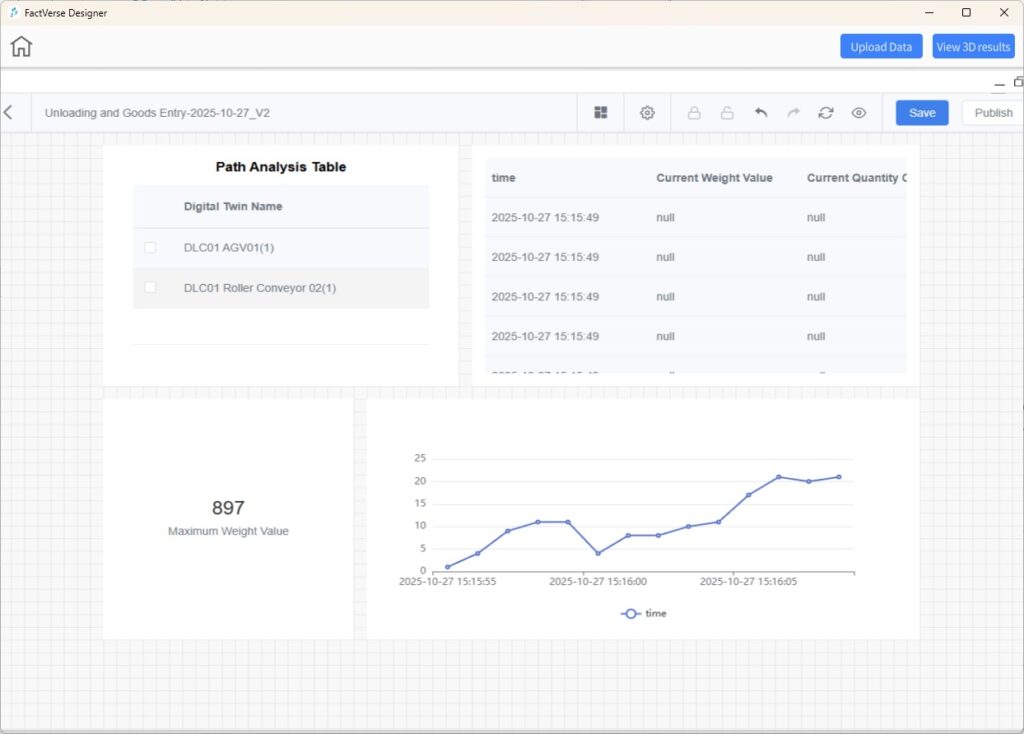
Task: Collapse the editor with back chevron
Action: [x=11, y=112]
